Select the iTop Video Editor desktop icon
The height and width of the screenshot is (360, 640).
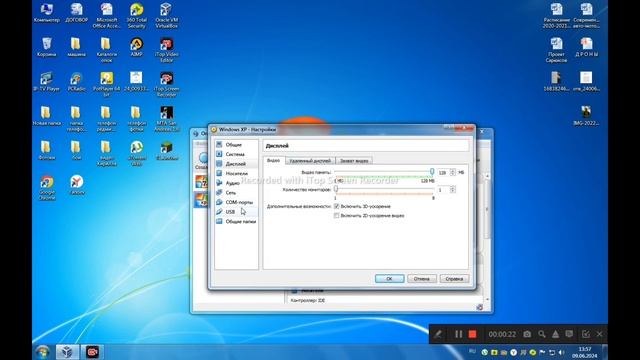[x=167, y=50]
